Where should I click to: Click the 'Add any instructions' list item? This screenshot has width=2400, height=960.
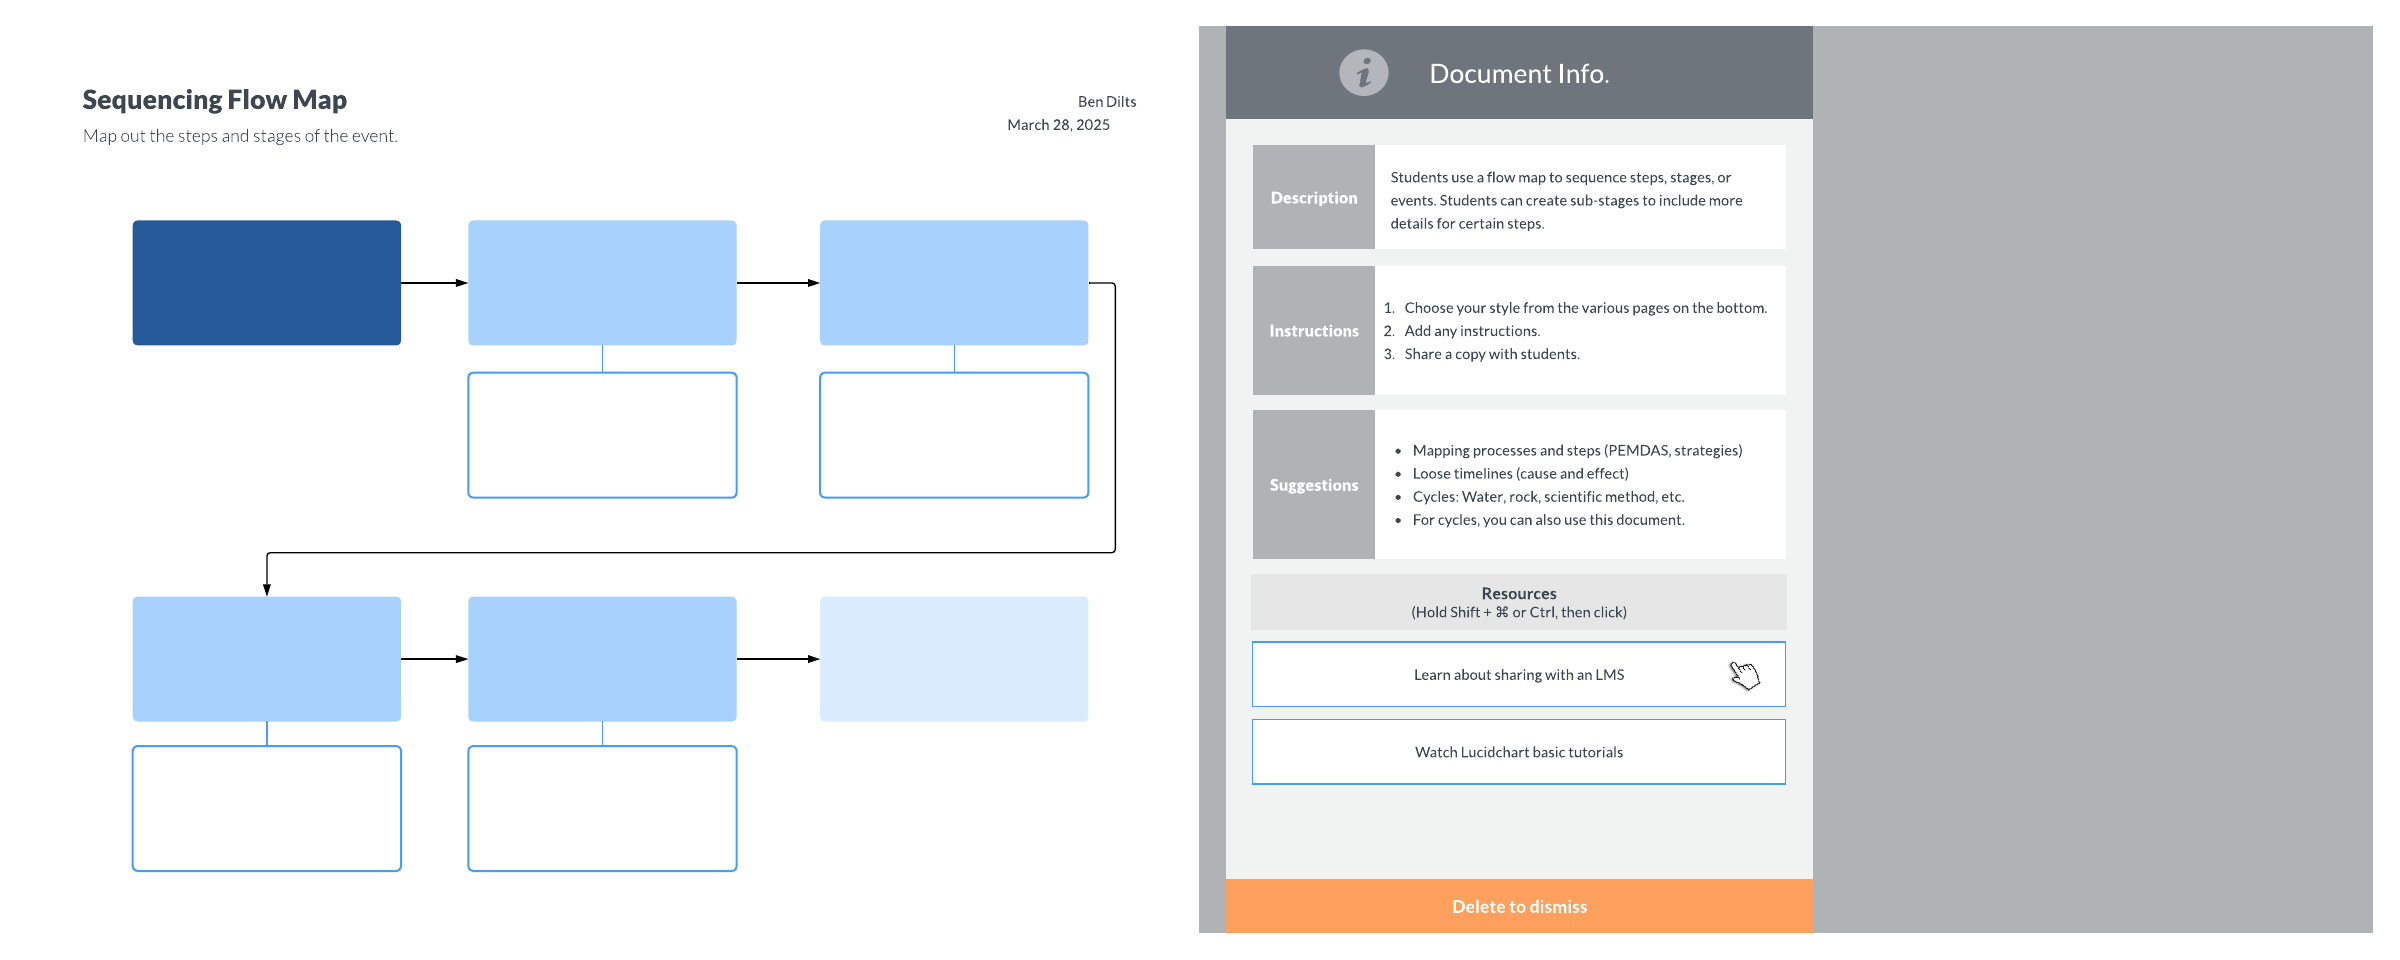(1471, 331)
